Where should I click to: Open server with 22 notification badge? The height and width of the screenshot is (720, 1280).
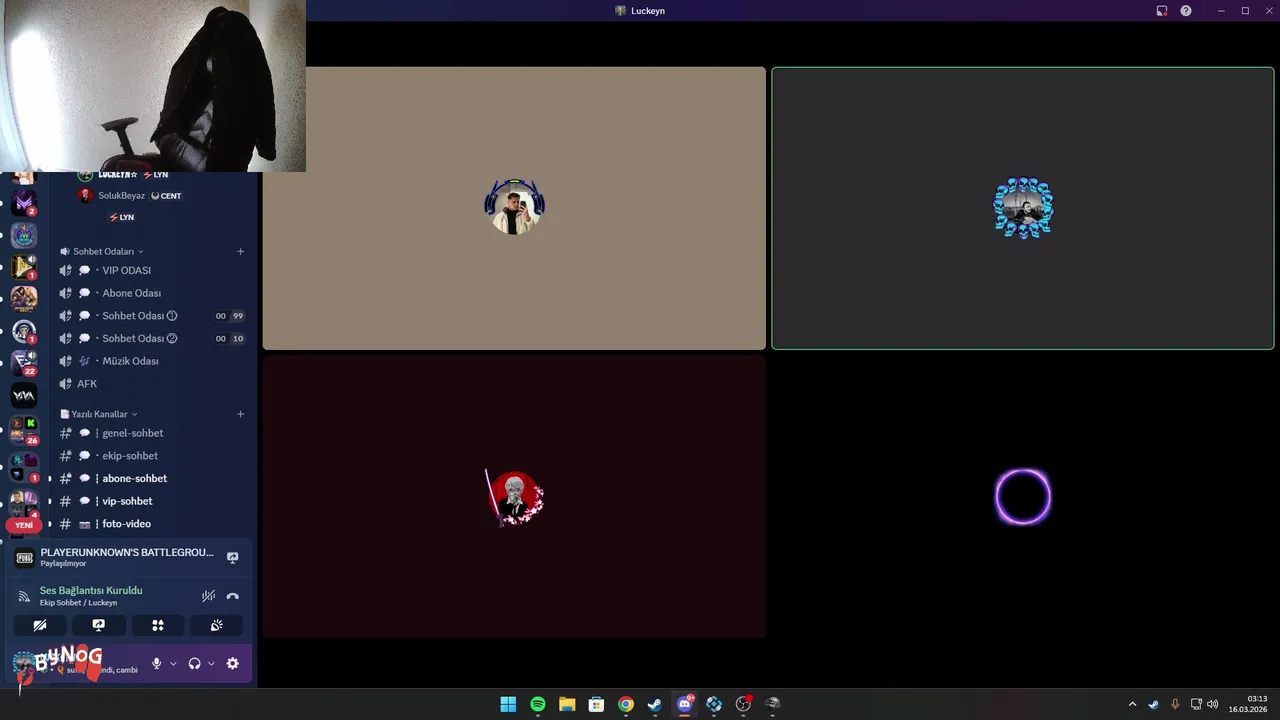24,362
